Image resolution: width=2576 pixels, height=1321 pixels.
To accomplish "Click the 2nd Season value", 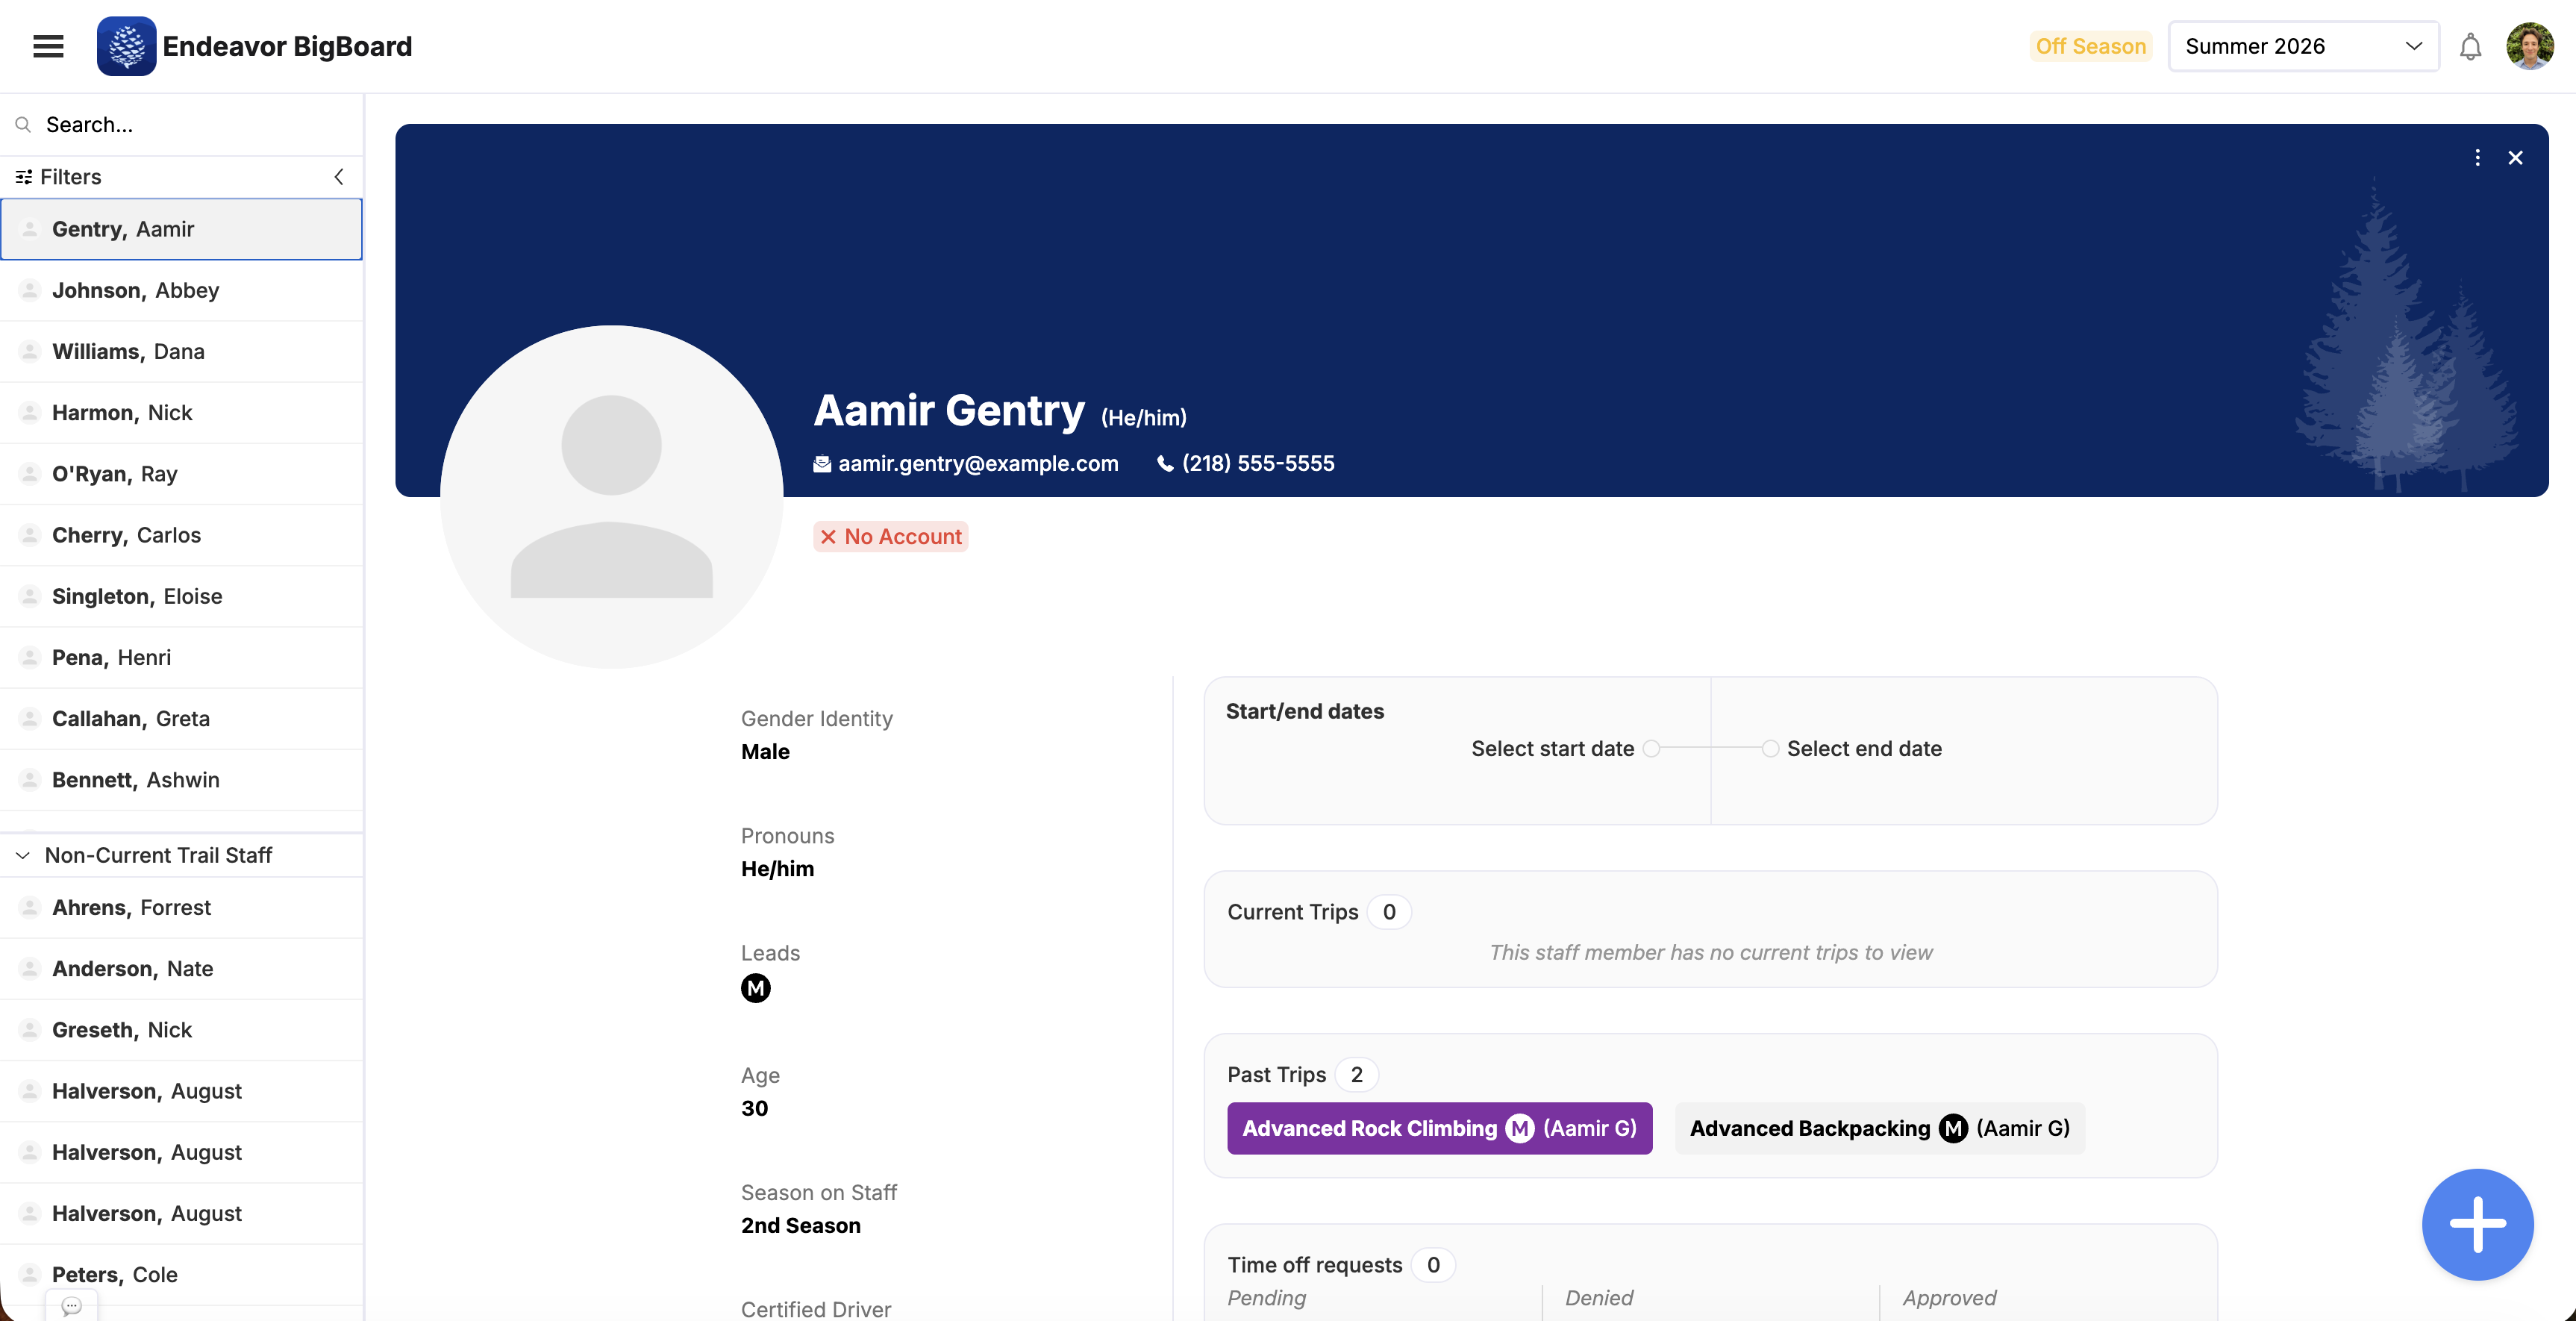I will (800, 1225).
